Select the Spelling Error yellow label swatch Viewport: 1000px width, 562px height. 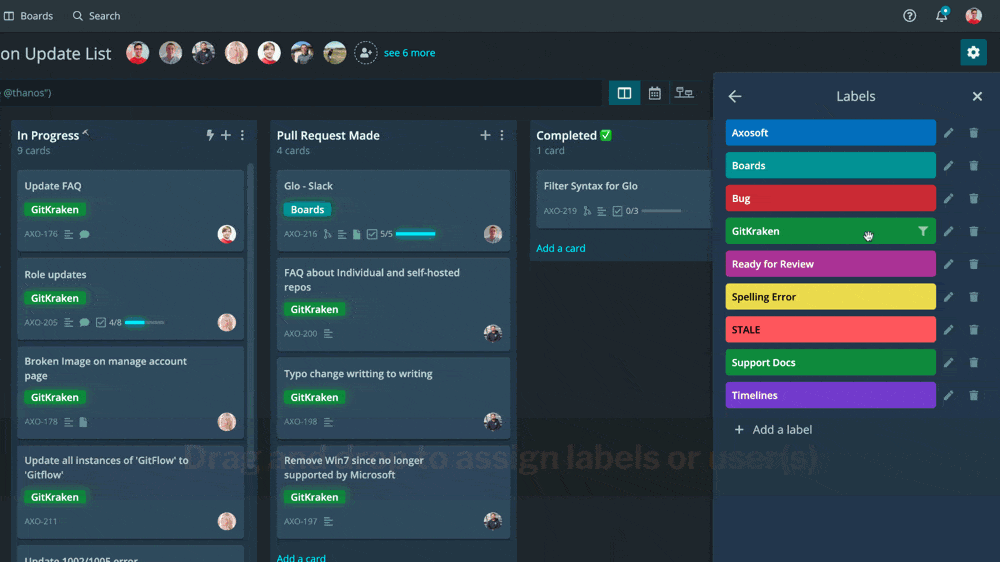pos(830,297)
